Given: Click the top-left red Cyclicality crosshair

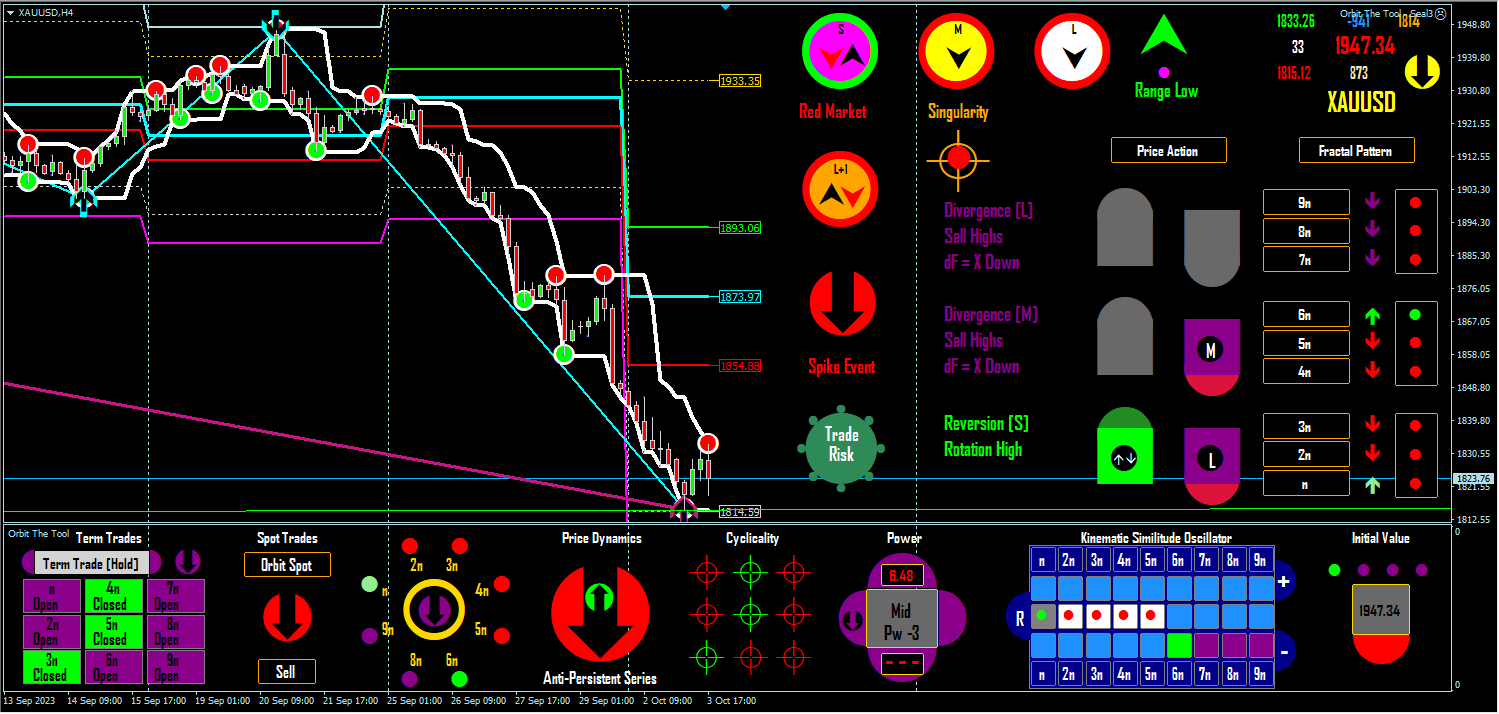Looking at the screenshot, I should (707, 573).
